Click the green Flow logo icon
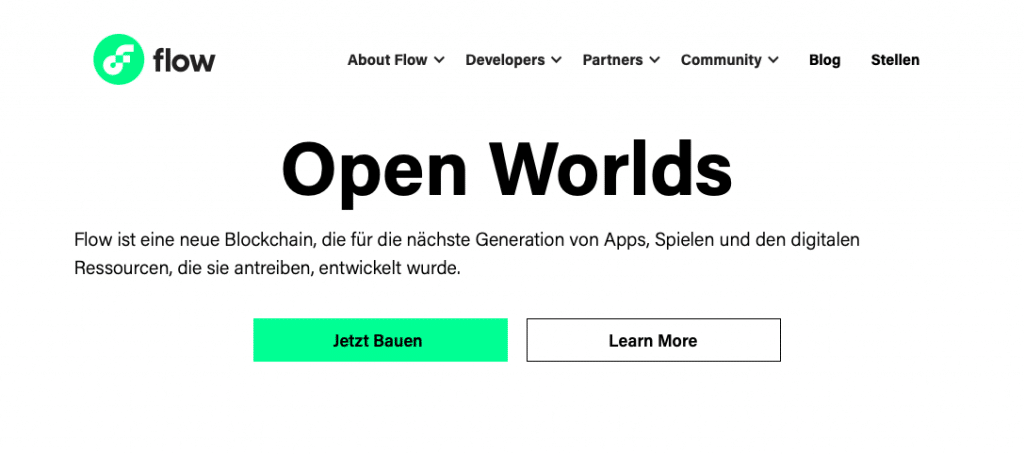1024x454 pixels. [x=118, y=59]
